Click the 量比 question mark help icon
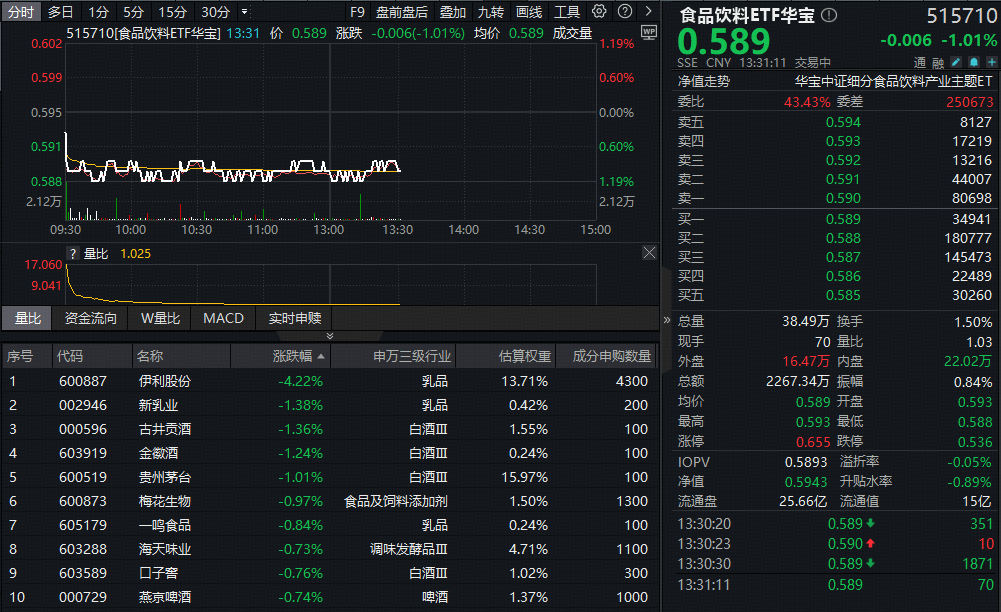Viewport: 1001px width, 612px height. (x=72, y=254)
